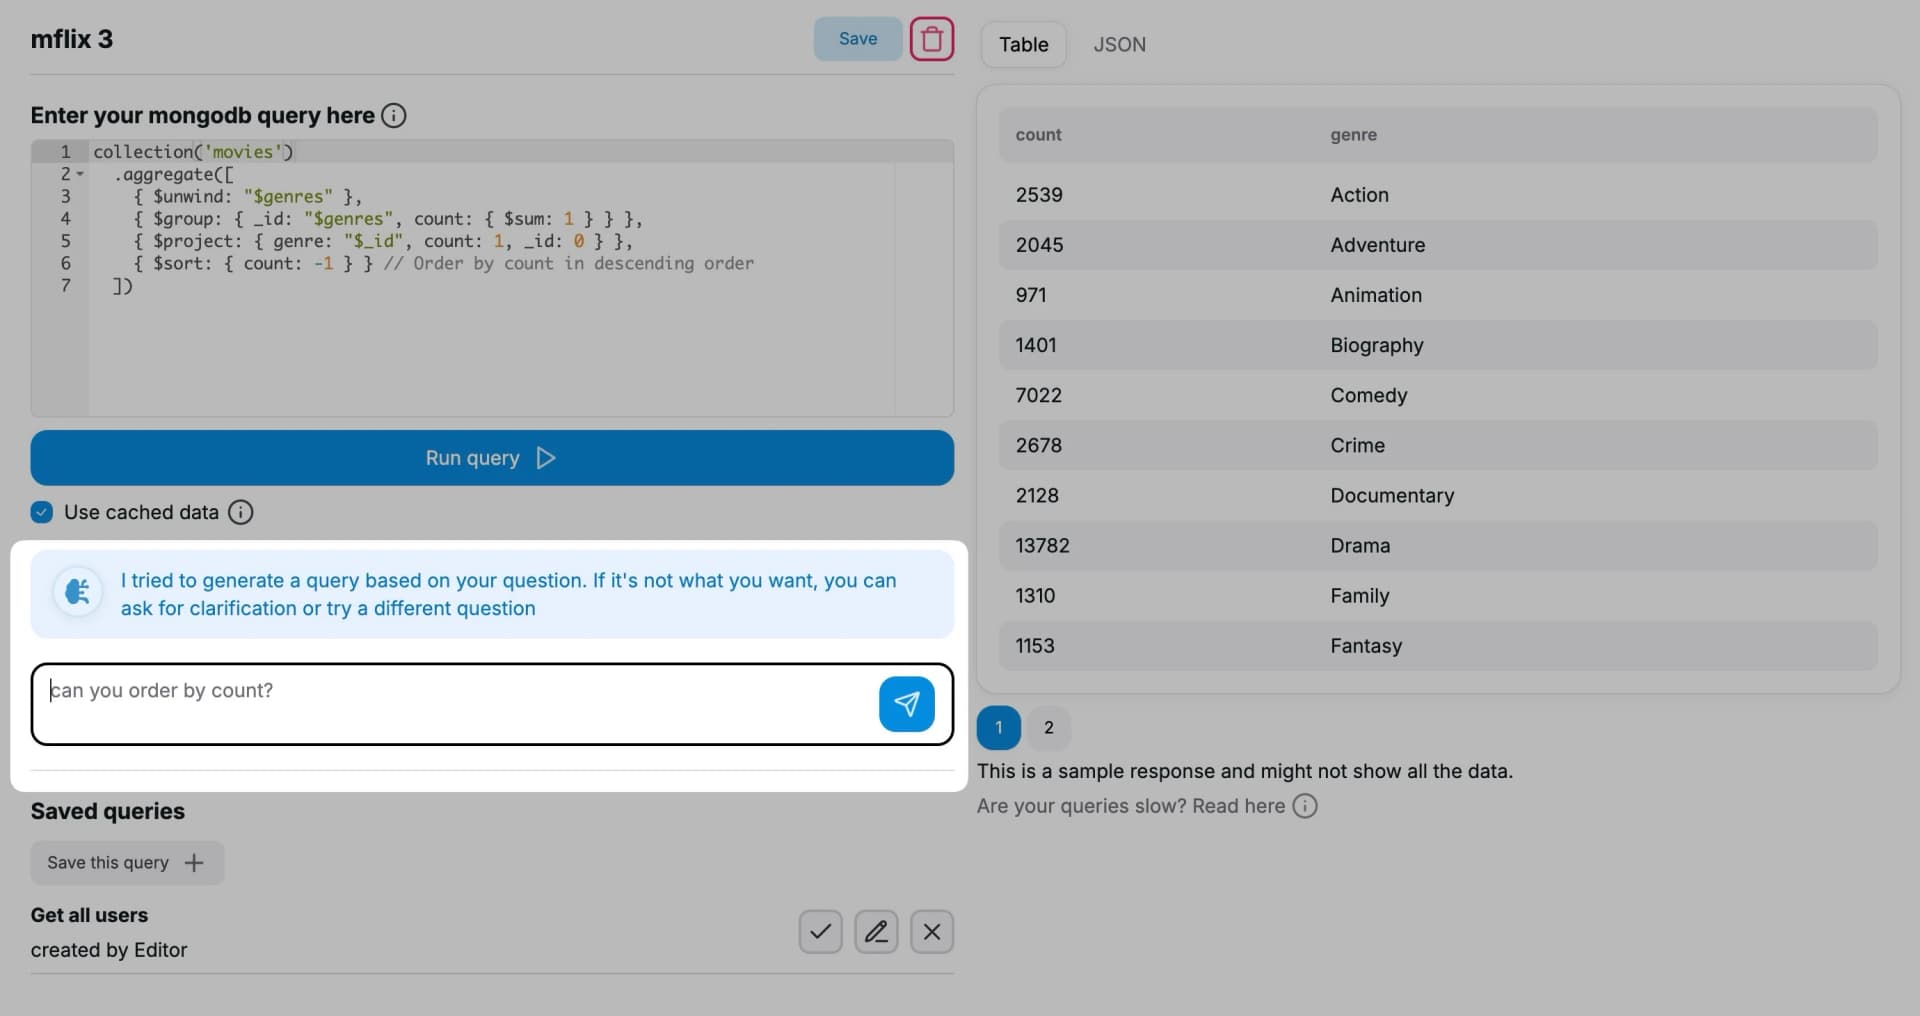Click plus icon in Save this query

pos(194,863)
